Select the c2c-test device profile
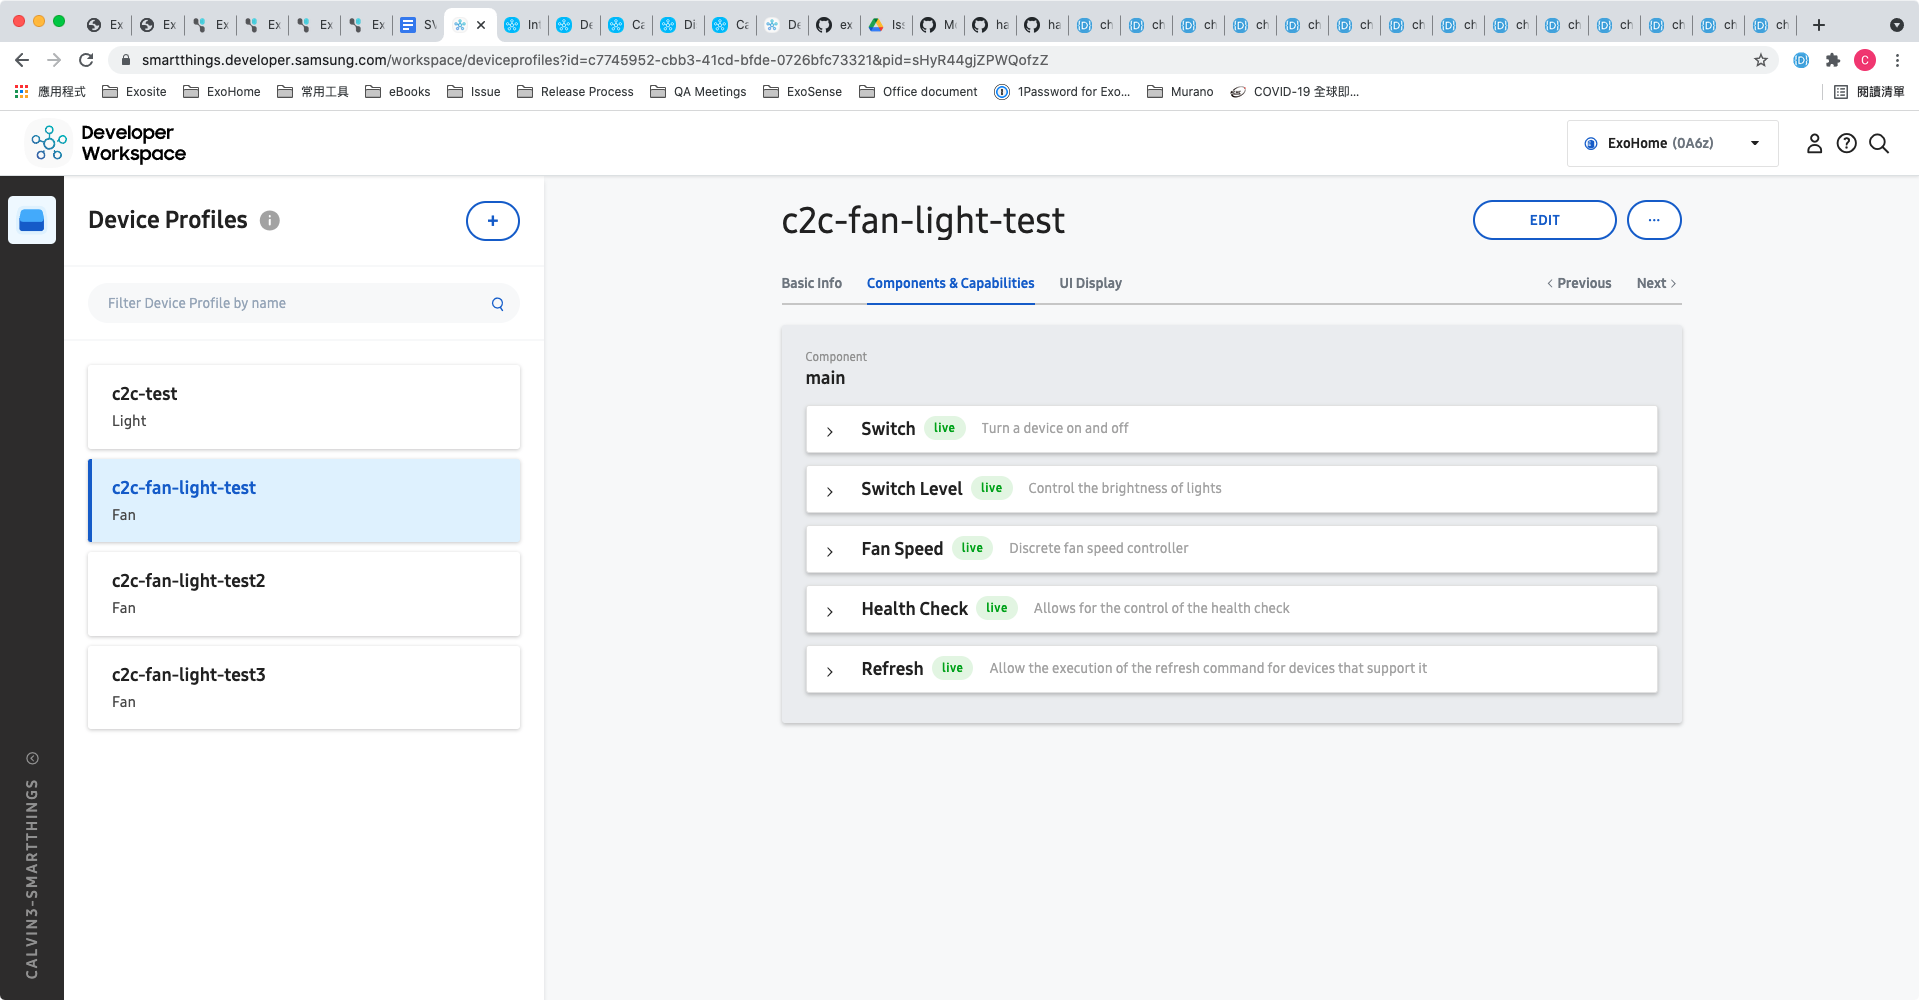 304,407
